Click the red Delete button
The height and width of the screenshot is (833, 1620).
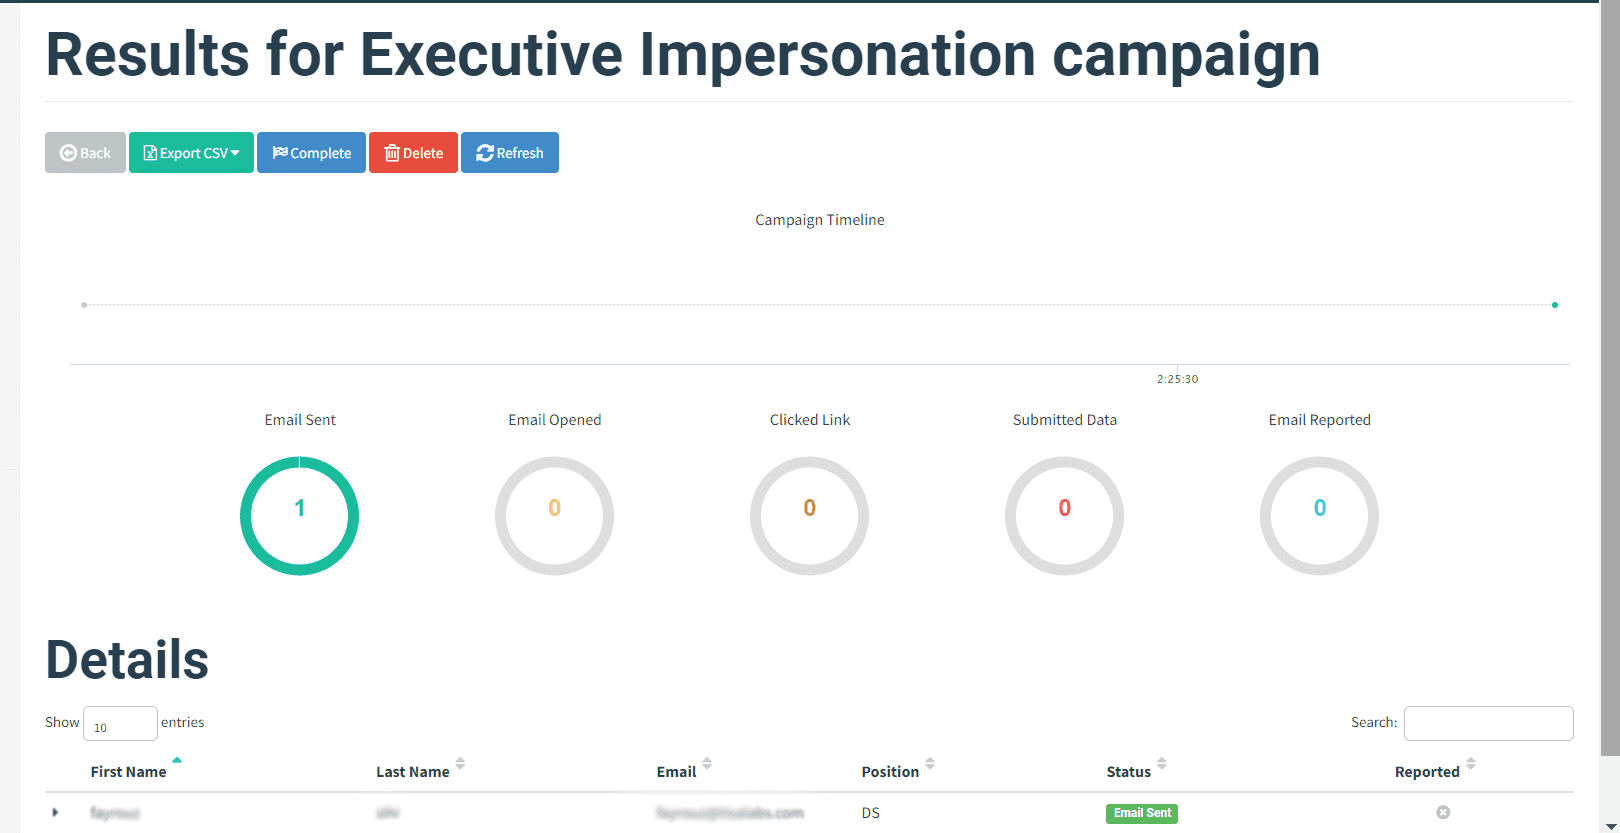[413, 153]
